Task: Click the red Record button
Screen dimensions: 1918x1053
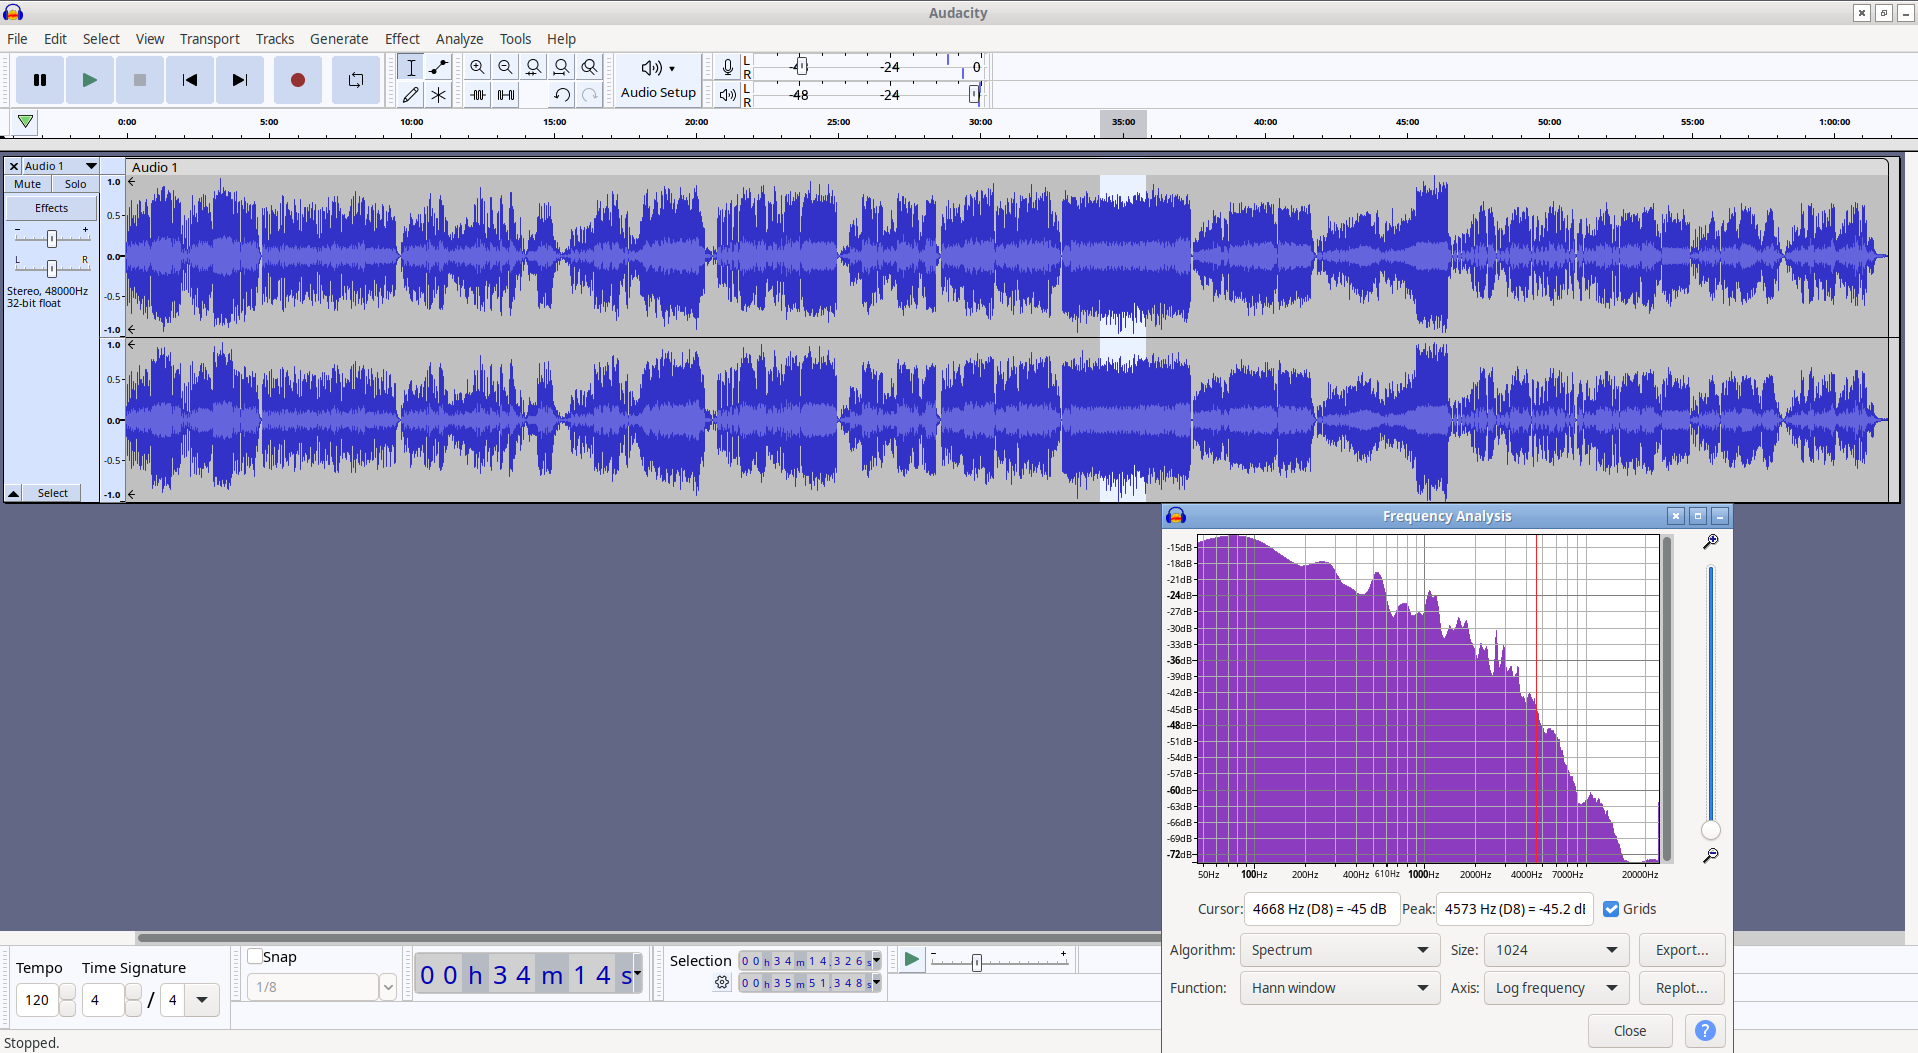Action: point(298,80)
